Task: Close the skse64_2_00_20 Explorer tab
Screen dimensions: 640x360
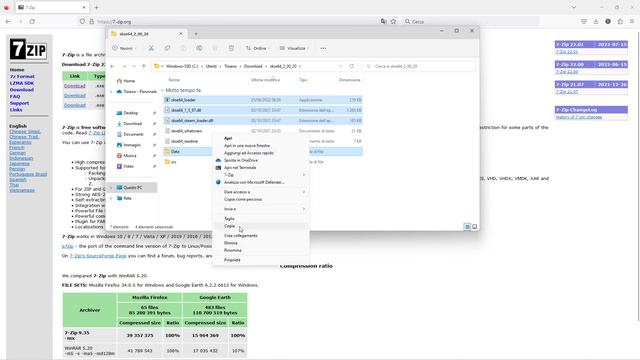Action: tap(181, 34)
